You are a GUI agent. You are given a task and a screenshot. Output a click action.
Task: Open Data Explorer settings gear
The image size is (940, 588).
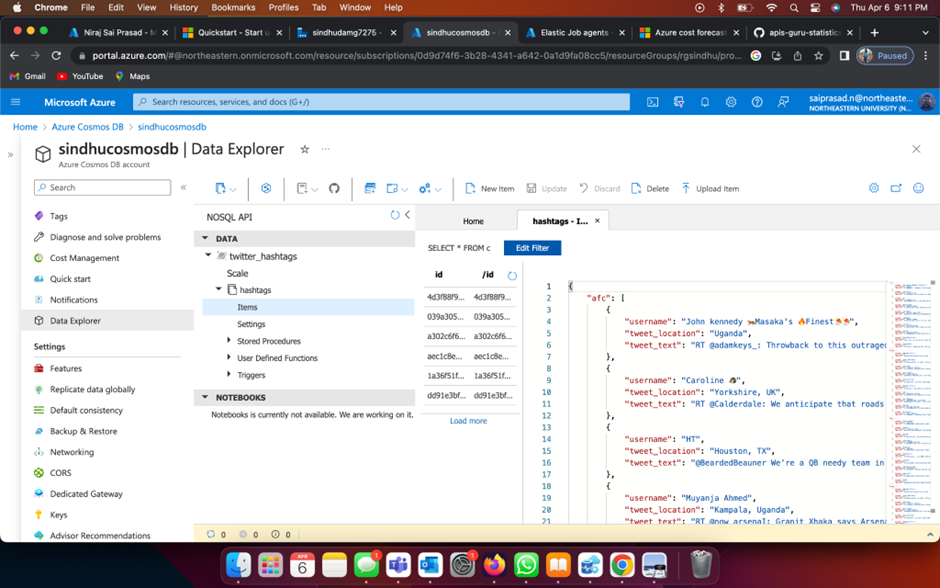point(874,188)
